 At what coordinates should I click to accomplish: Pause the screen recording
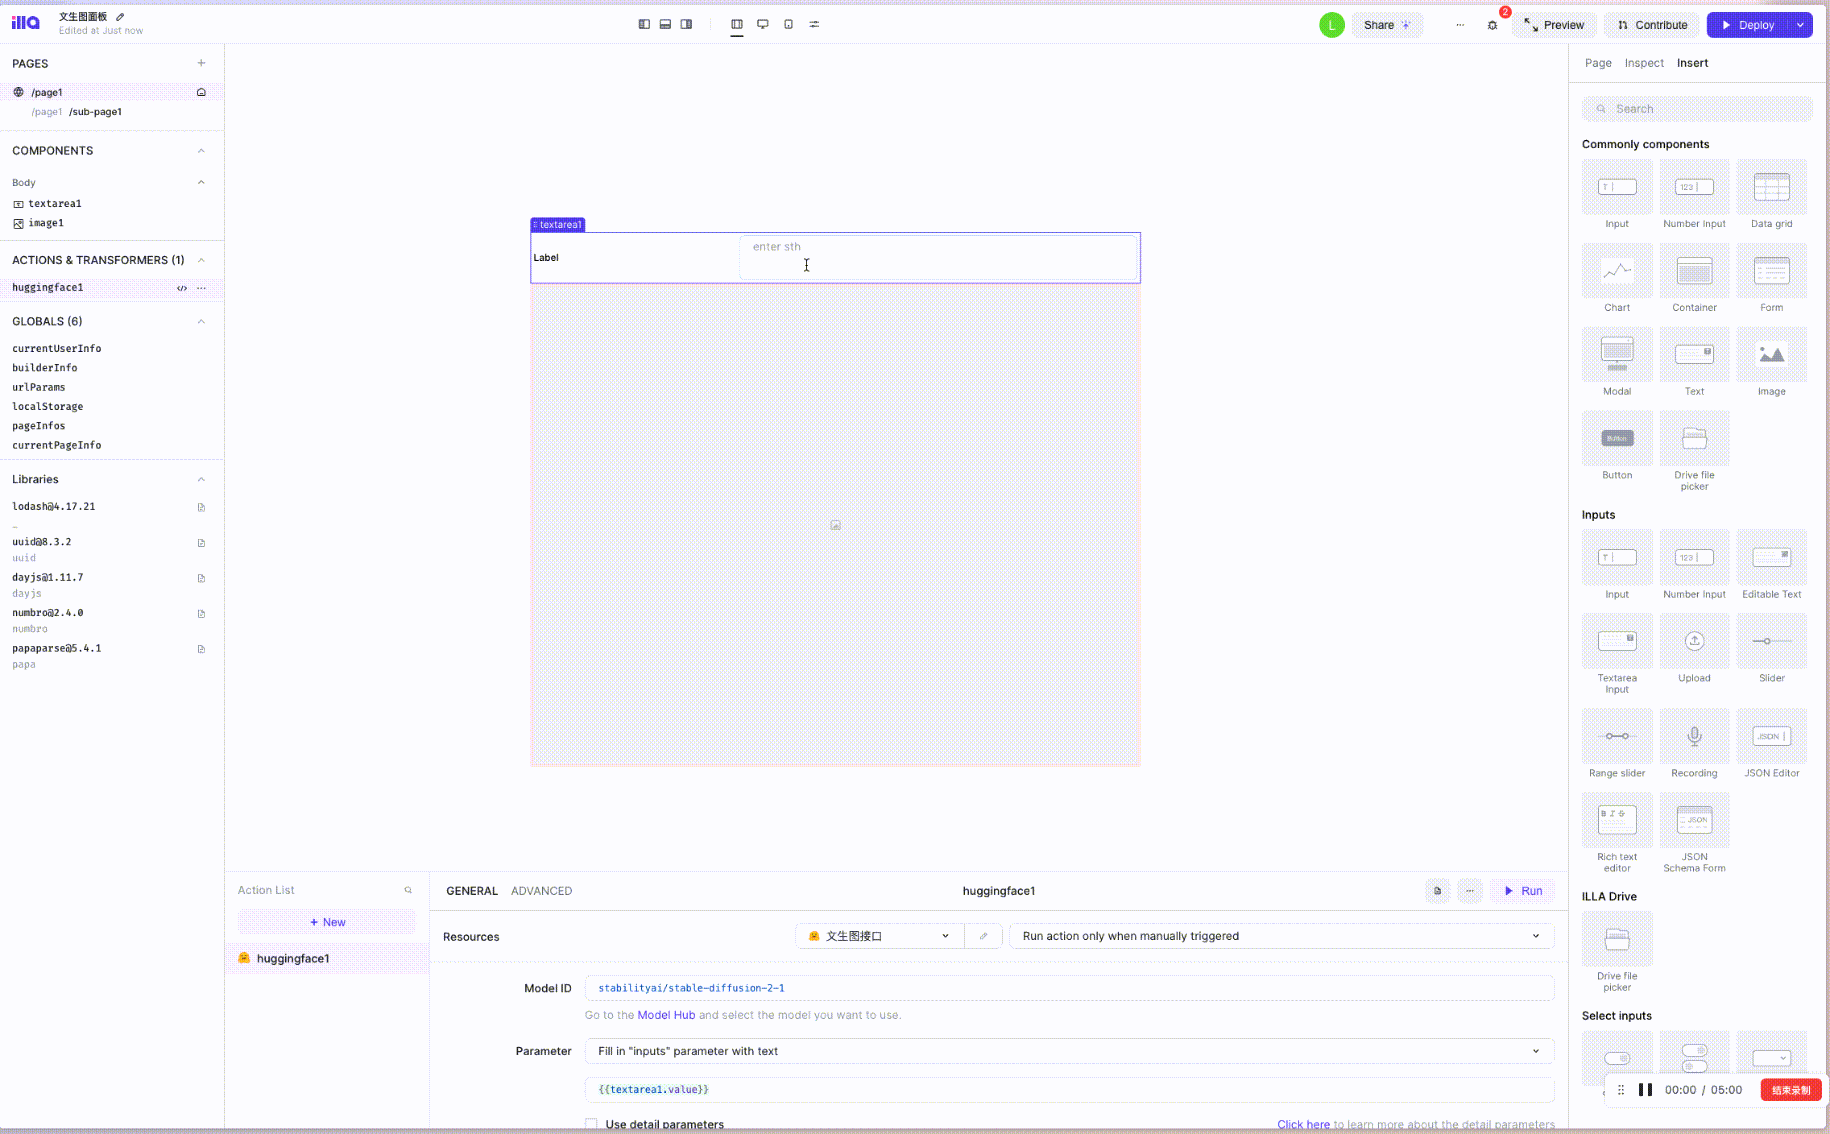(x=1645, y=1090)
